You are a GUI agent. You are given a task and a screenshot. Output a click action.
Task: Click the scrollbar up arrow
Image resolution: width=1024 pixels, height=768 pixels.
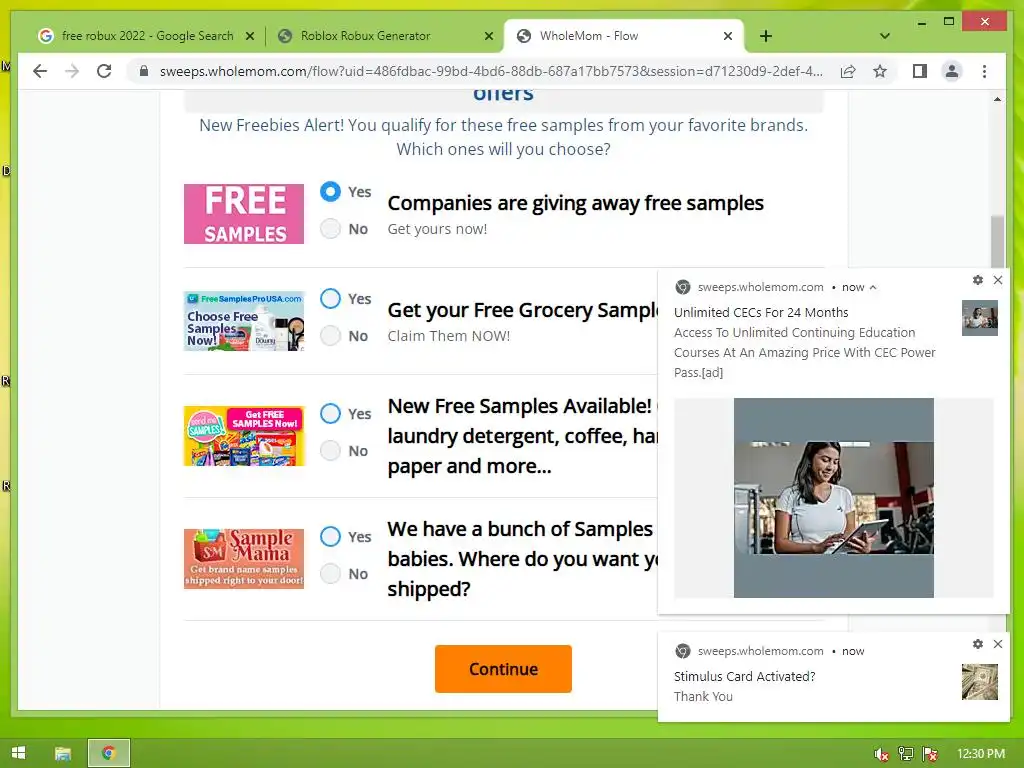click(x=997, y=99)
